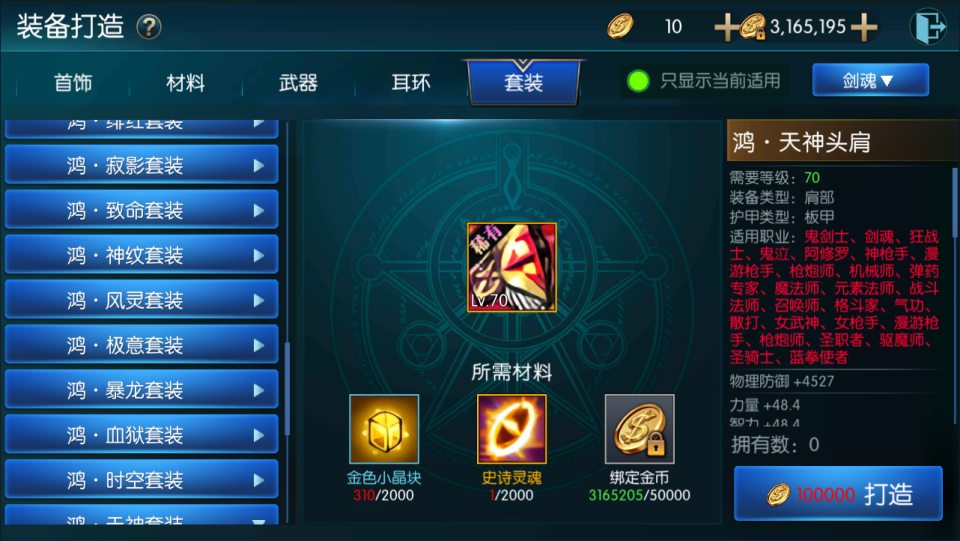This screenshot has width=960, height=541.
Task: Click the set list scrollbar
Action: [287, 389]
